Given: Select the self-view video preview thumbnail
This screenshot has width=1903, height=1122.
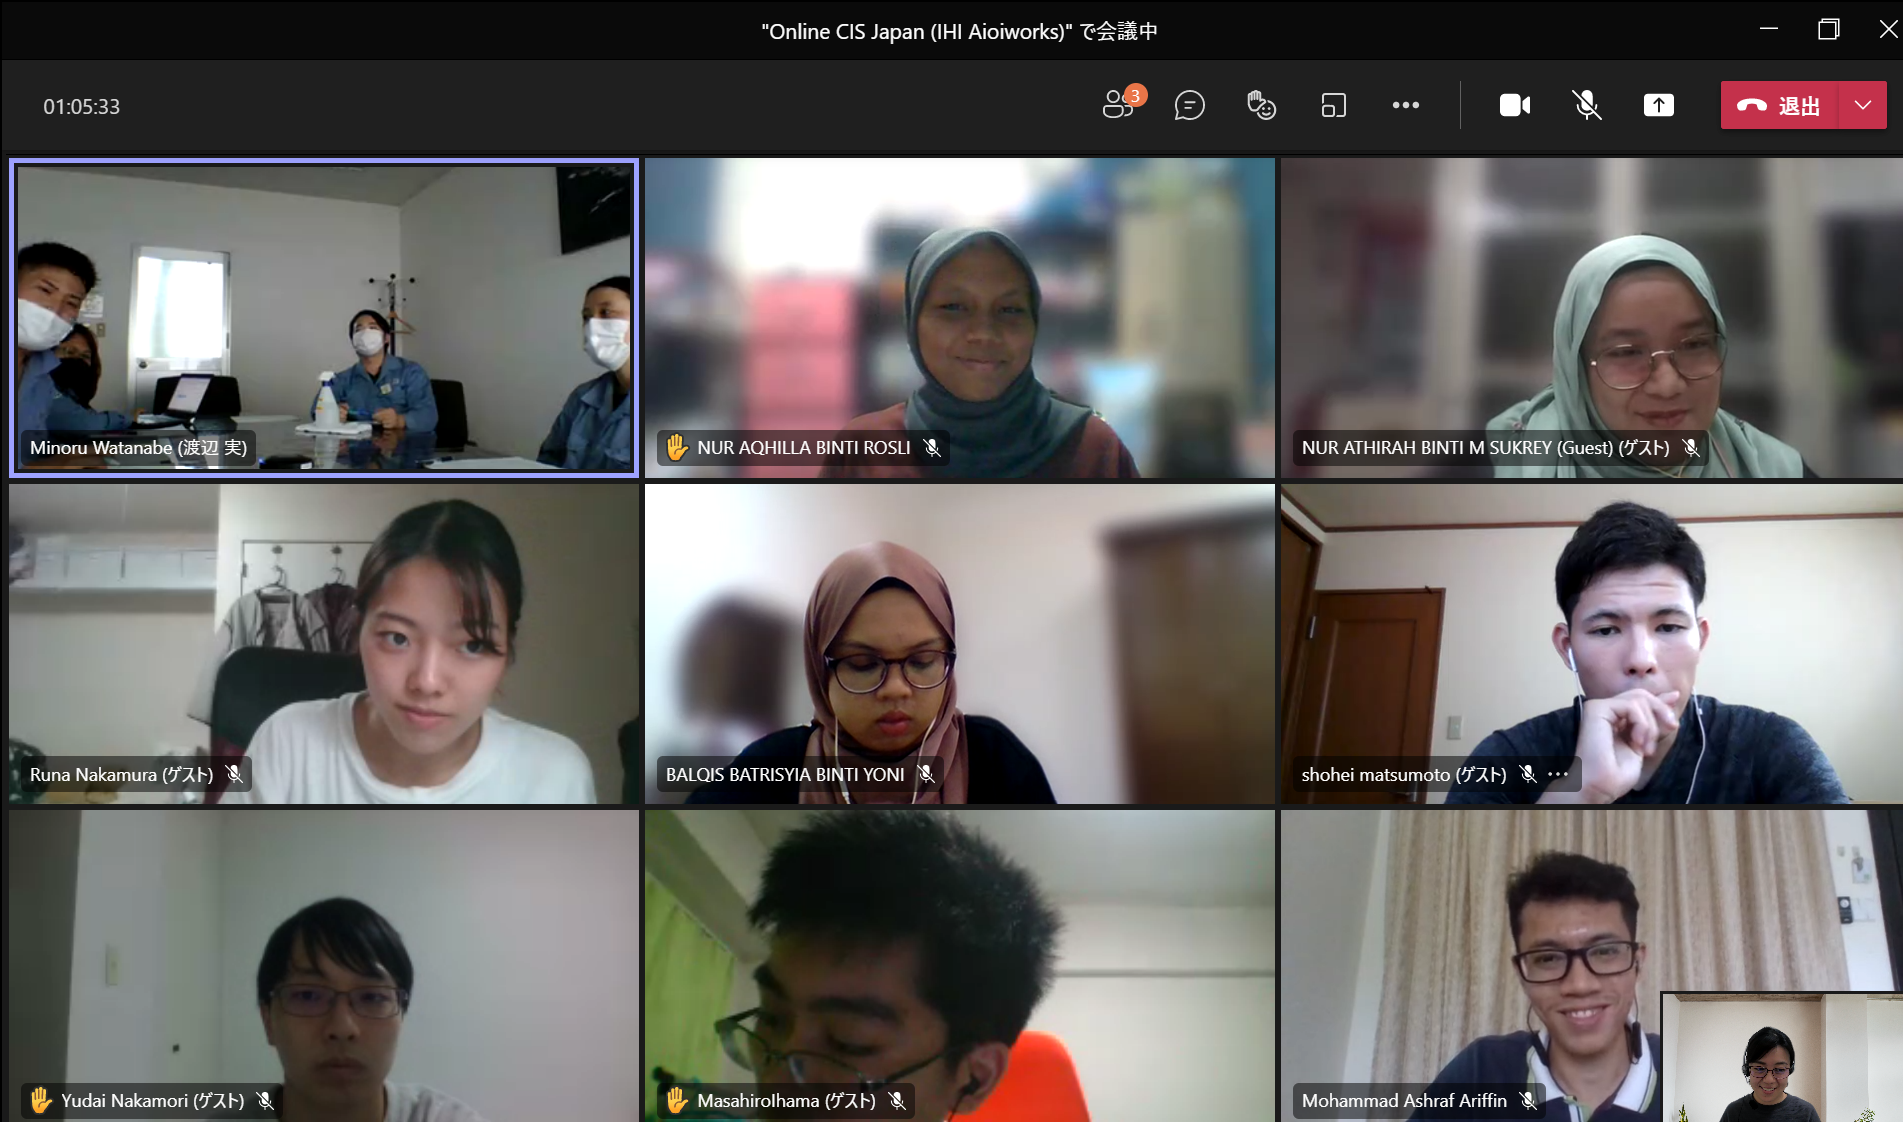Looking at the screenshot, I should click(1780, 1058).
